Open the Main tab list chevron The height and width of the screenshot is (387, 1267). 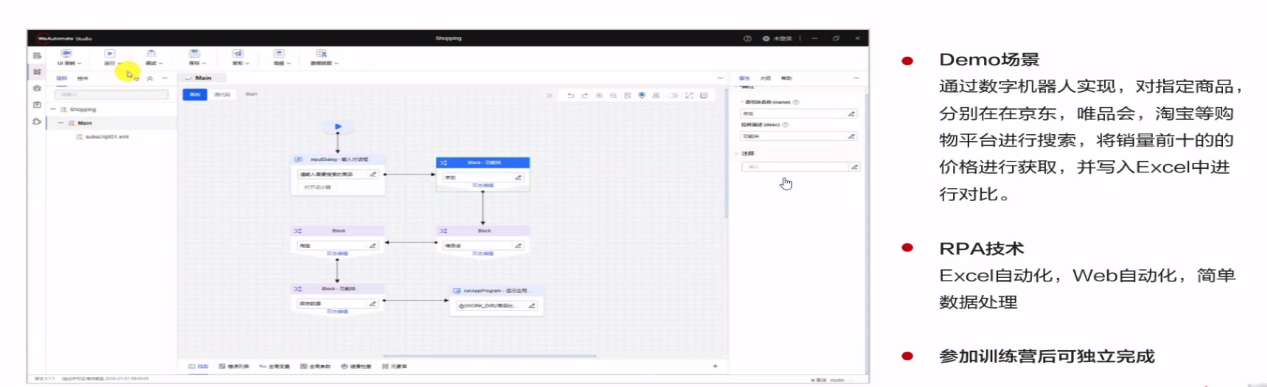click(720, 77)
